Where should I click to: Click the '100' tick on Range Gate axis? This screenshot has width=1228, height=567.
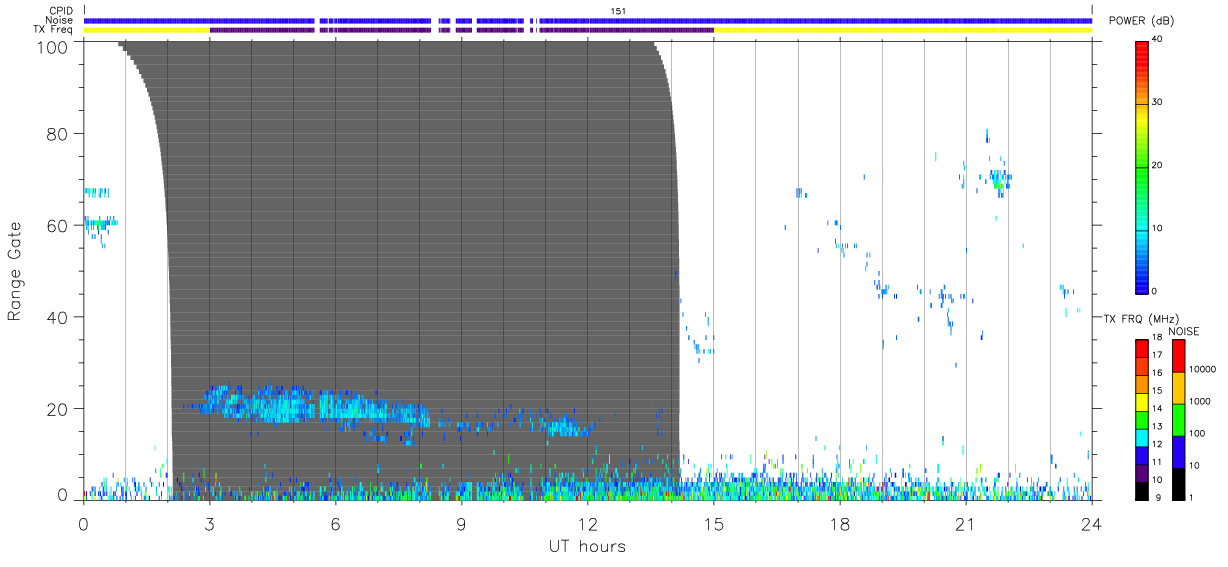point(54,46)
